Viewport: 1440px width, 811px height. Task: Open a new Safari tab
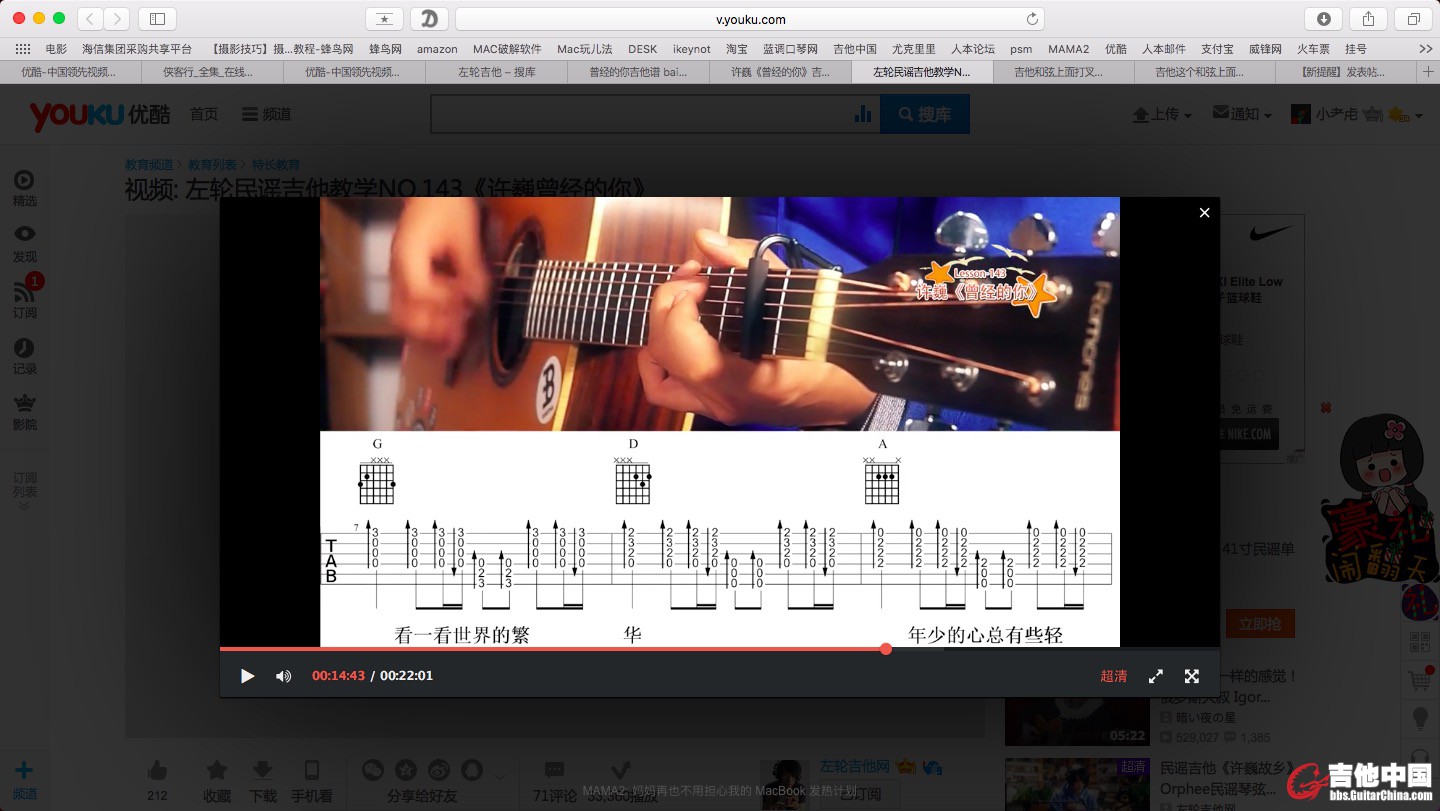(x=1428, y=72)
